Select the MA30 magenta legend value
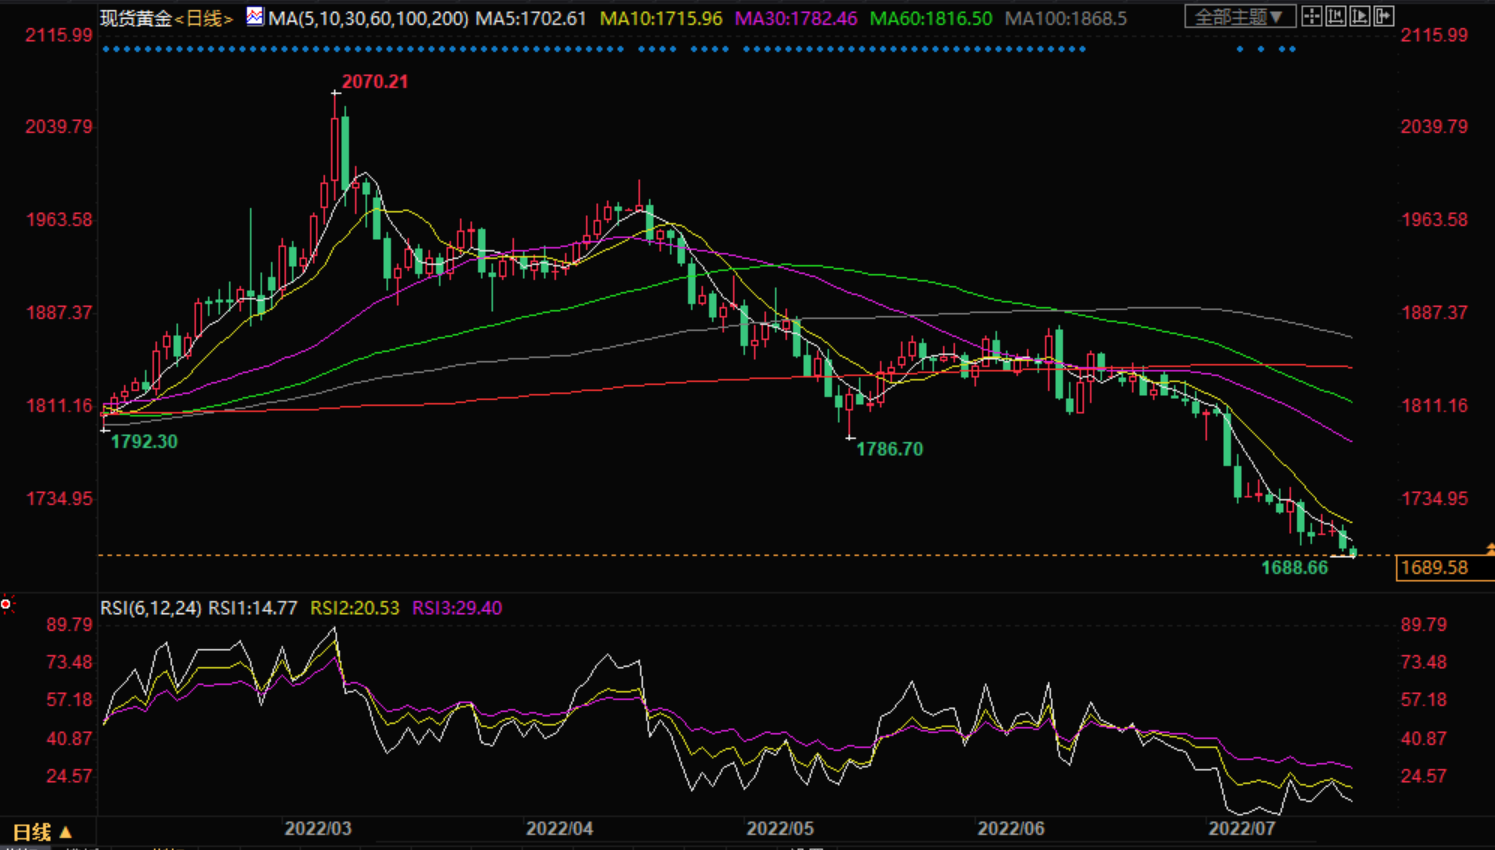Viewport: 1495px width, 850px height. click(796, 19)
